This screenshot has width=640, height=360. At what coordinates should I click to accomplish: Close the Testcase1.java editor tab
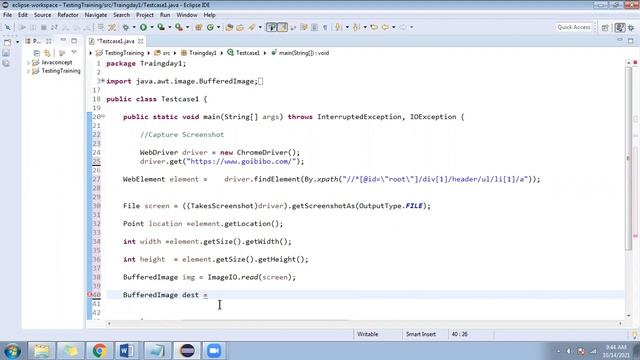click(140, 41)
